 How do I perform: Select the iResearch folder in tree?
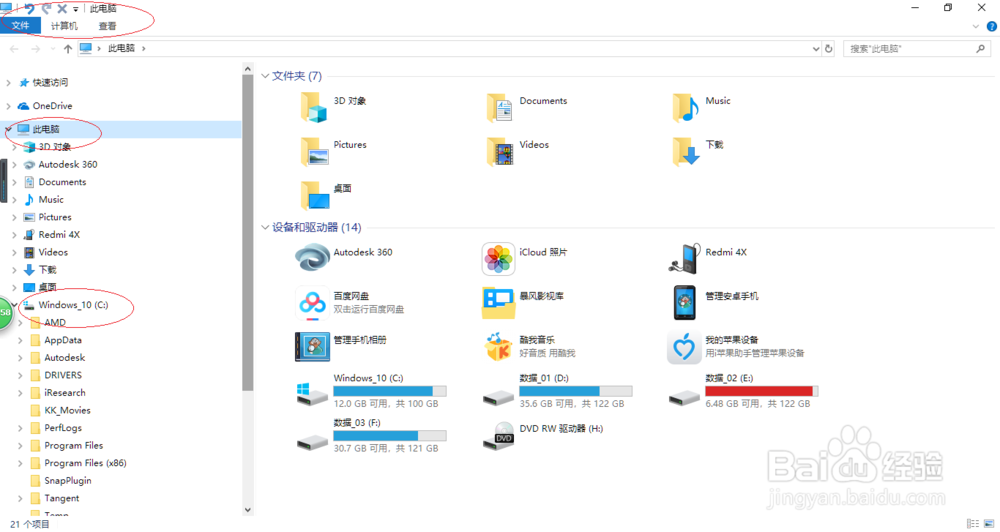point(64,393)
